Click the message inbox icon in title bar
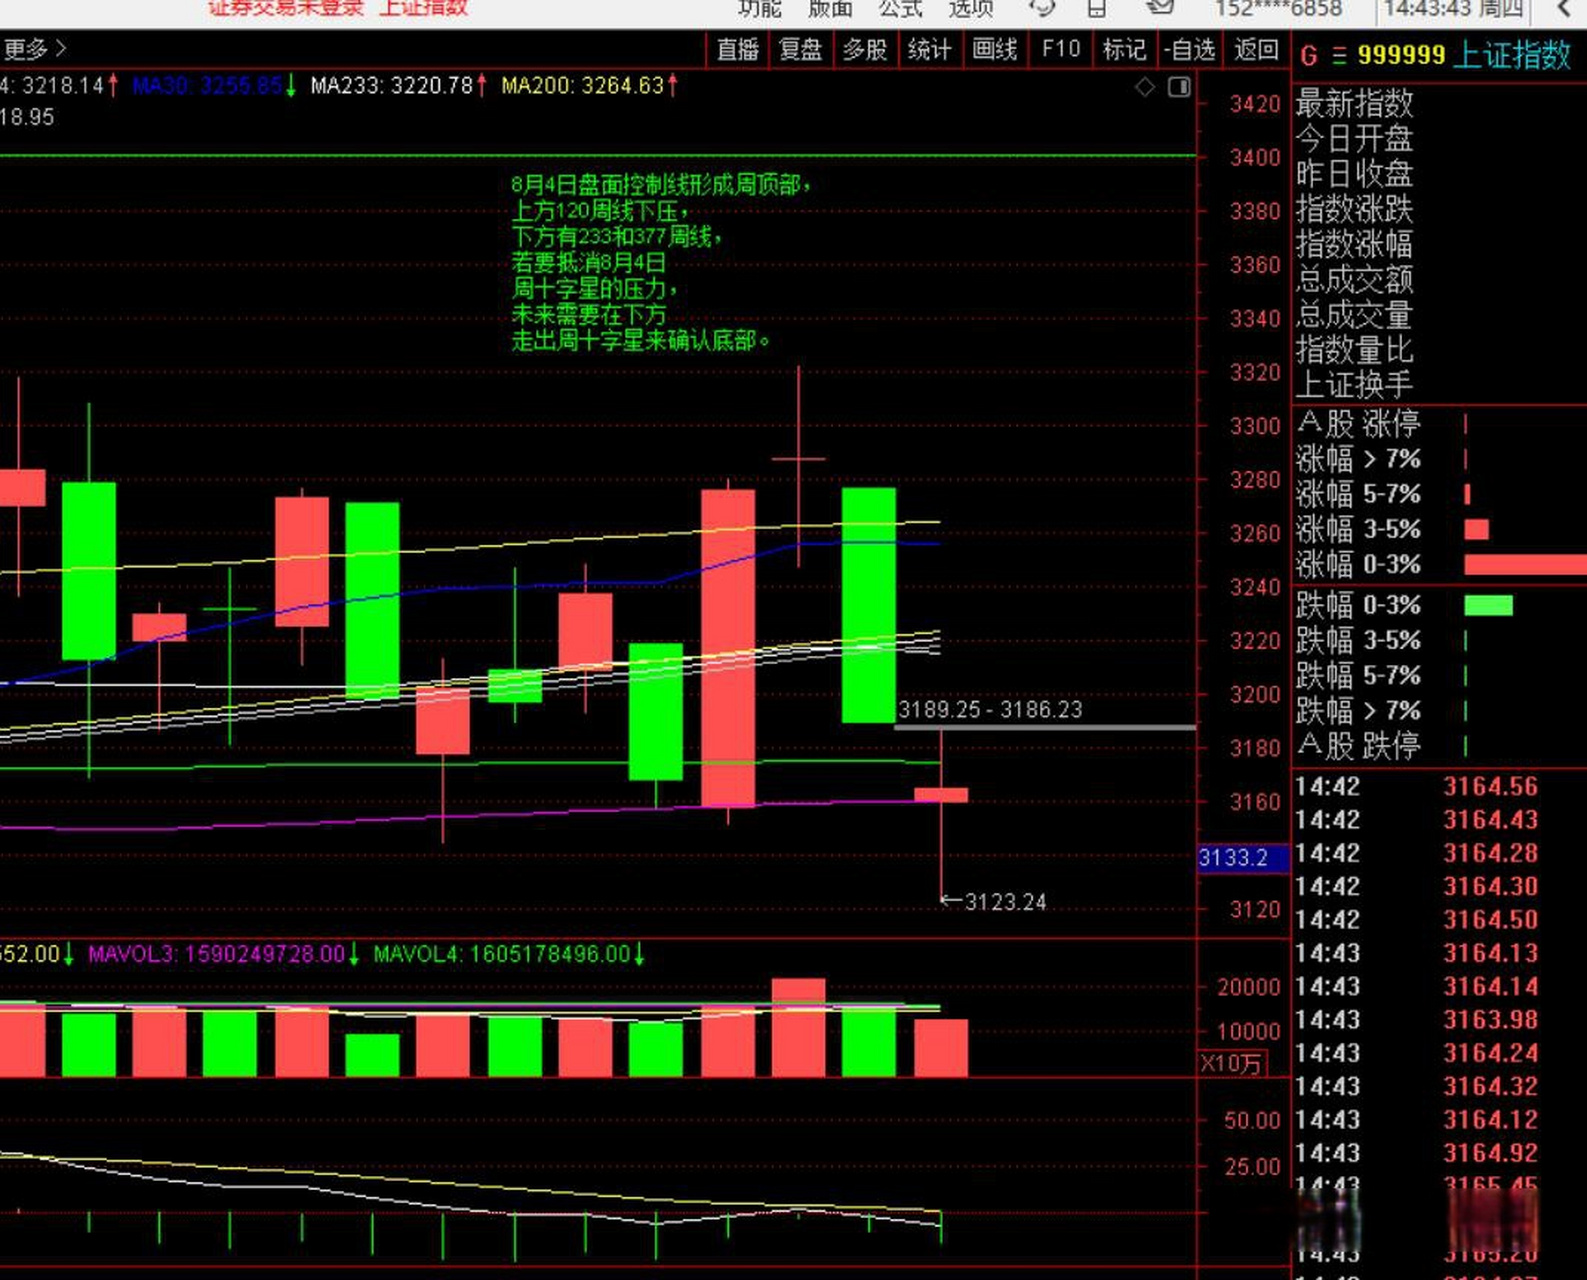Viewport: 1587px width, 1280px height. [x=1160, y=7]
